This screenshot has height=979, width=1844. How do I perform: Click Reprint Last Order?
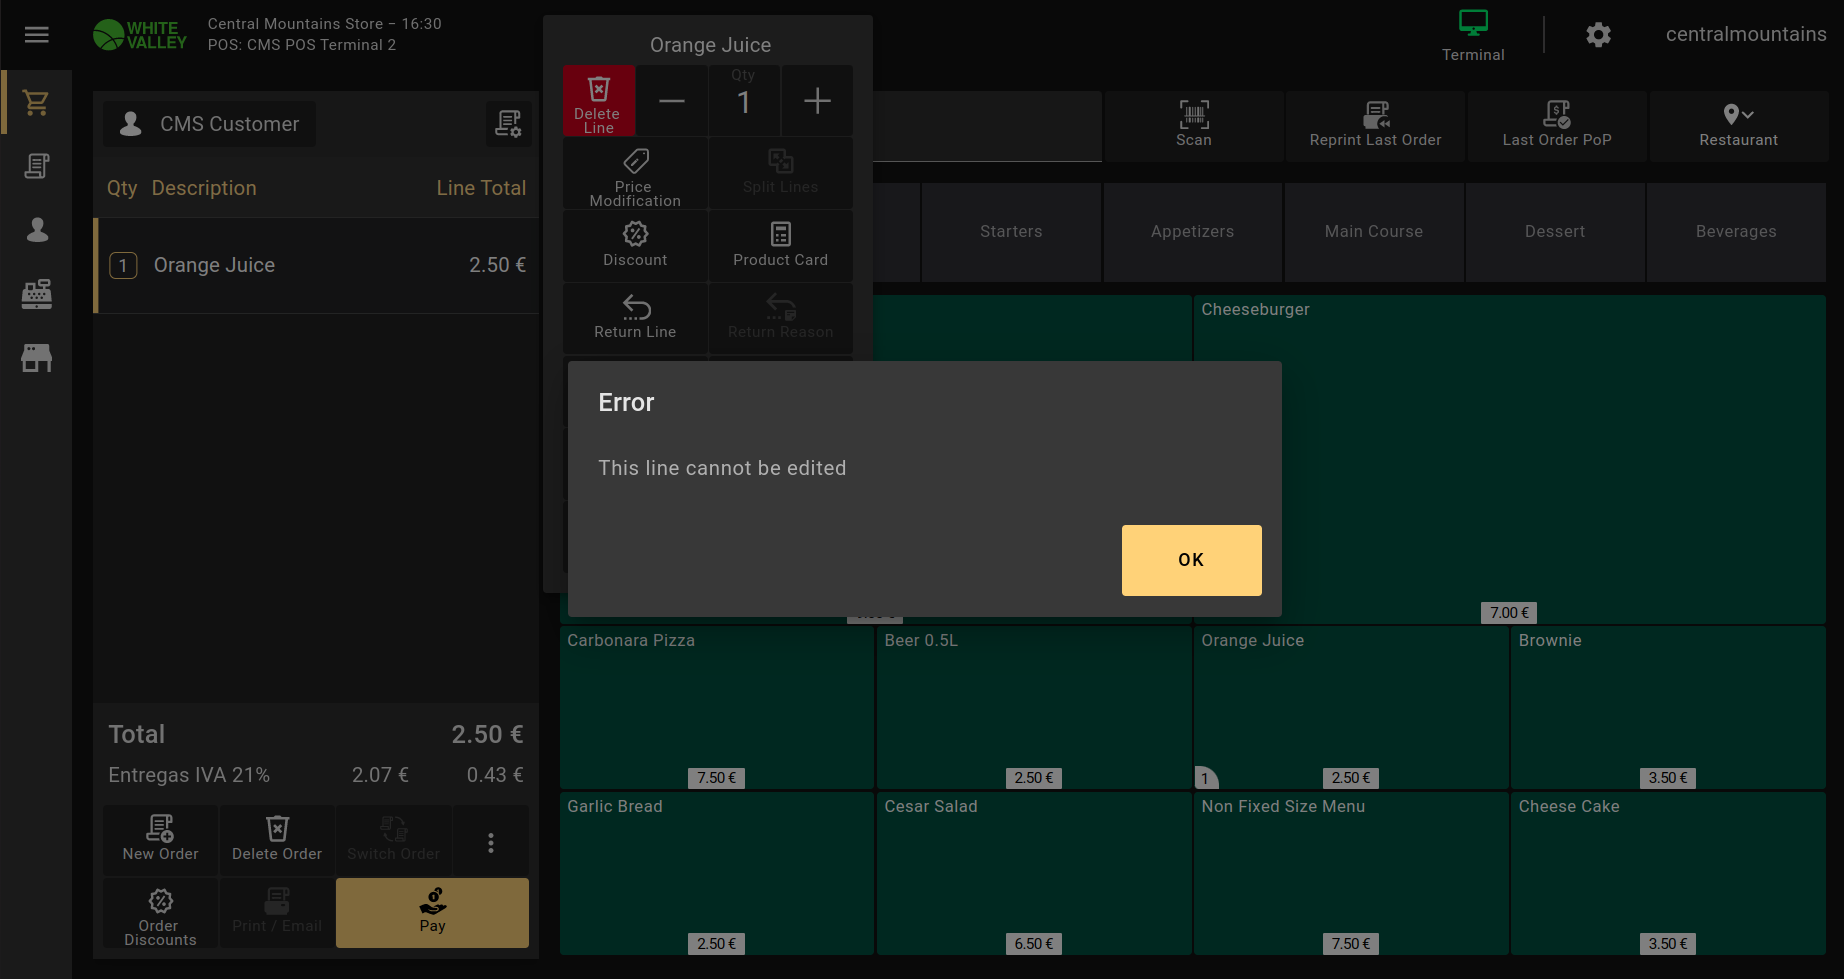click(1375, 125)
